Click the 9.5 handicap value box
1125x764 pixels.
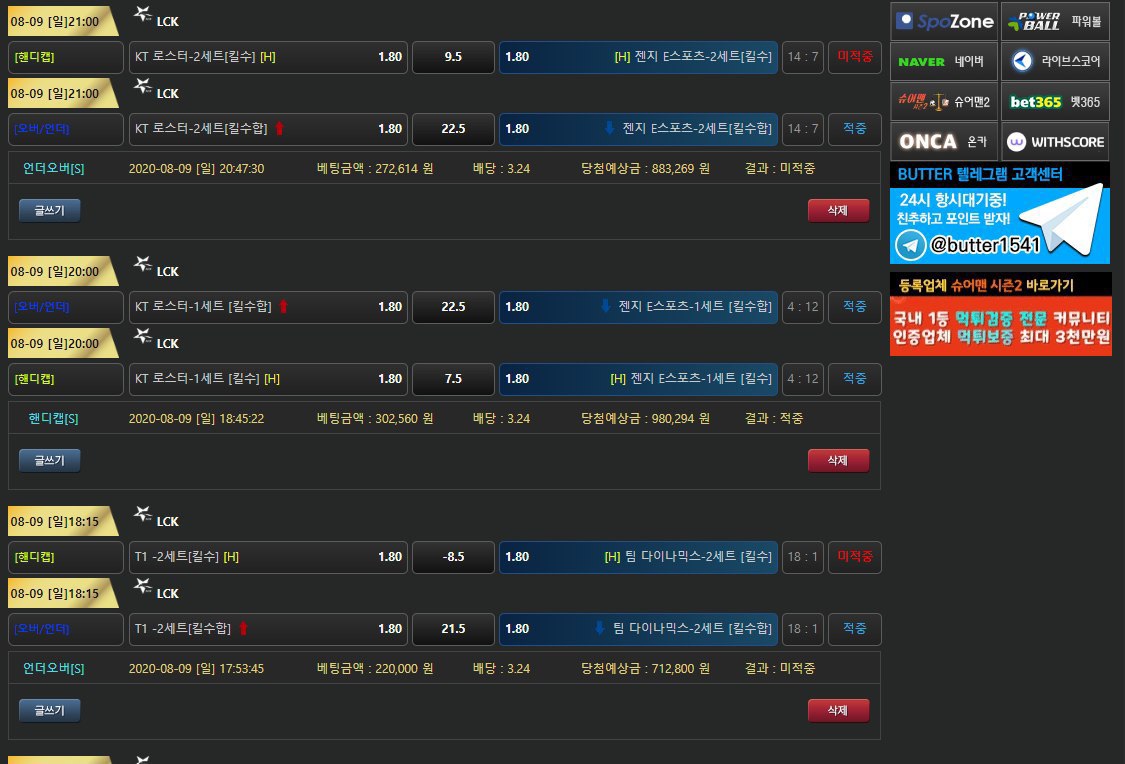click(453, 57)
